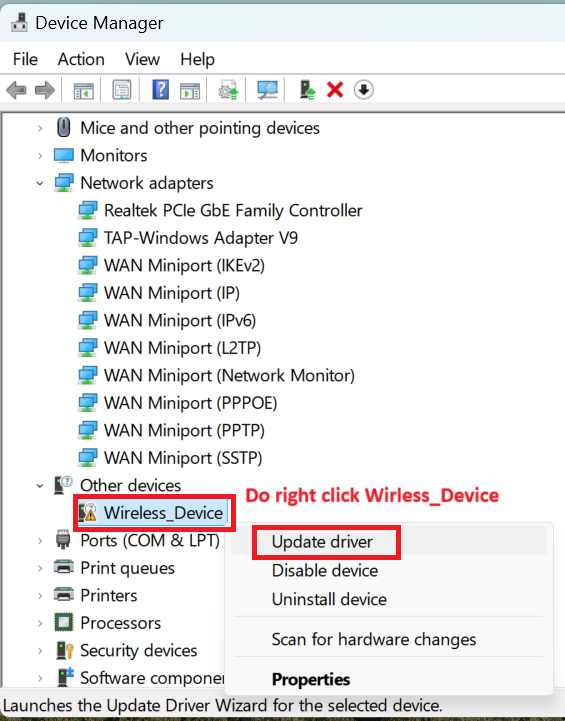
Task: Expand Mice and other pointing devices
Action: point(40,128)
